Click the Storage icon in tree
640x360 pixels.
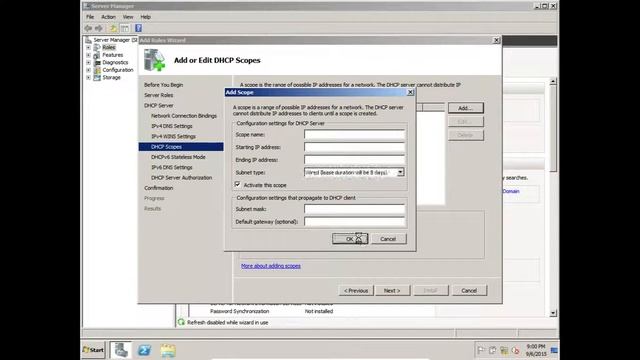coord(97,78)
